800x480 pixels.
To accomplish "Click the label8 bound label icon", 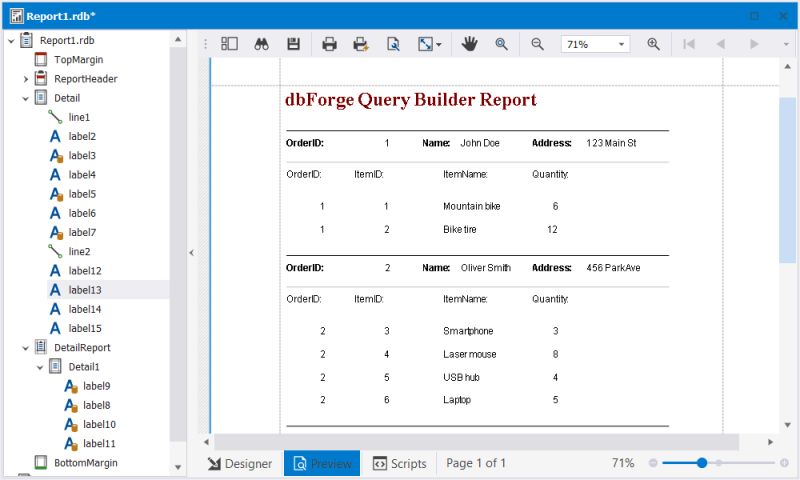I will 71,406.
